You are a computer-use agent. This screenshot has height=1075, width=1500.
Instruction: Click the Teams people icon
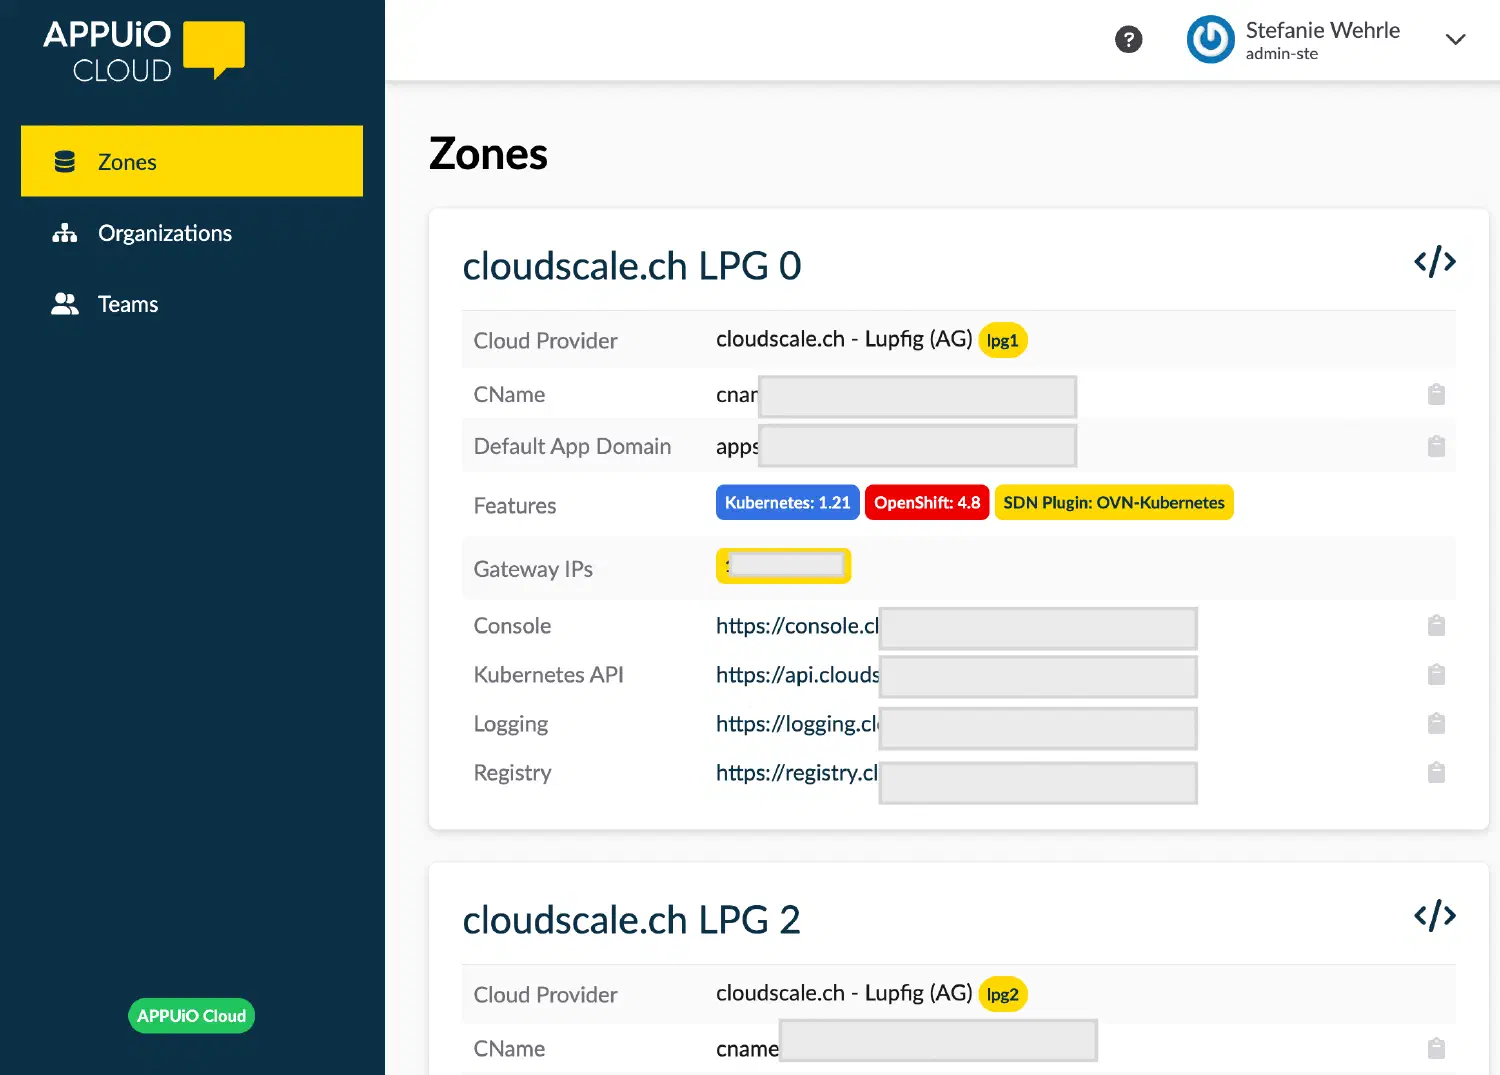pos(64,303)
